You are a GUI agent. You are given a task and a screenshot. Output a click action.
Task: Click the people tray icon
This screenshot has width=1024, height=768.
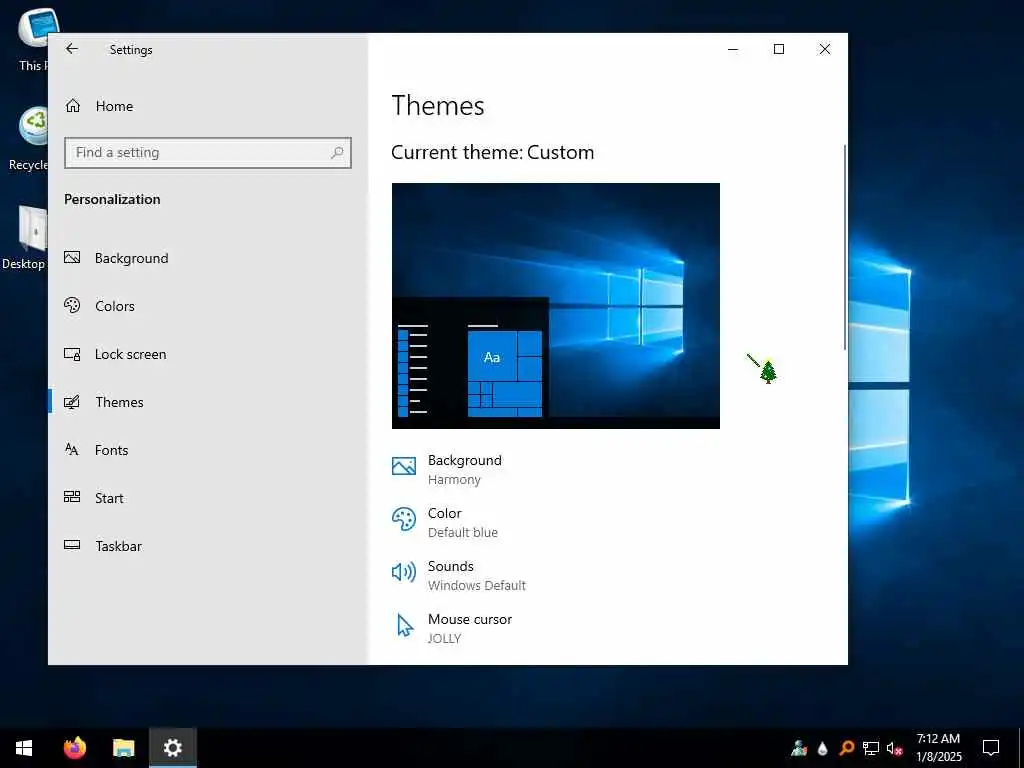(x=799, y=748)
